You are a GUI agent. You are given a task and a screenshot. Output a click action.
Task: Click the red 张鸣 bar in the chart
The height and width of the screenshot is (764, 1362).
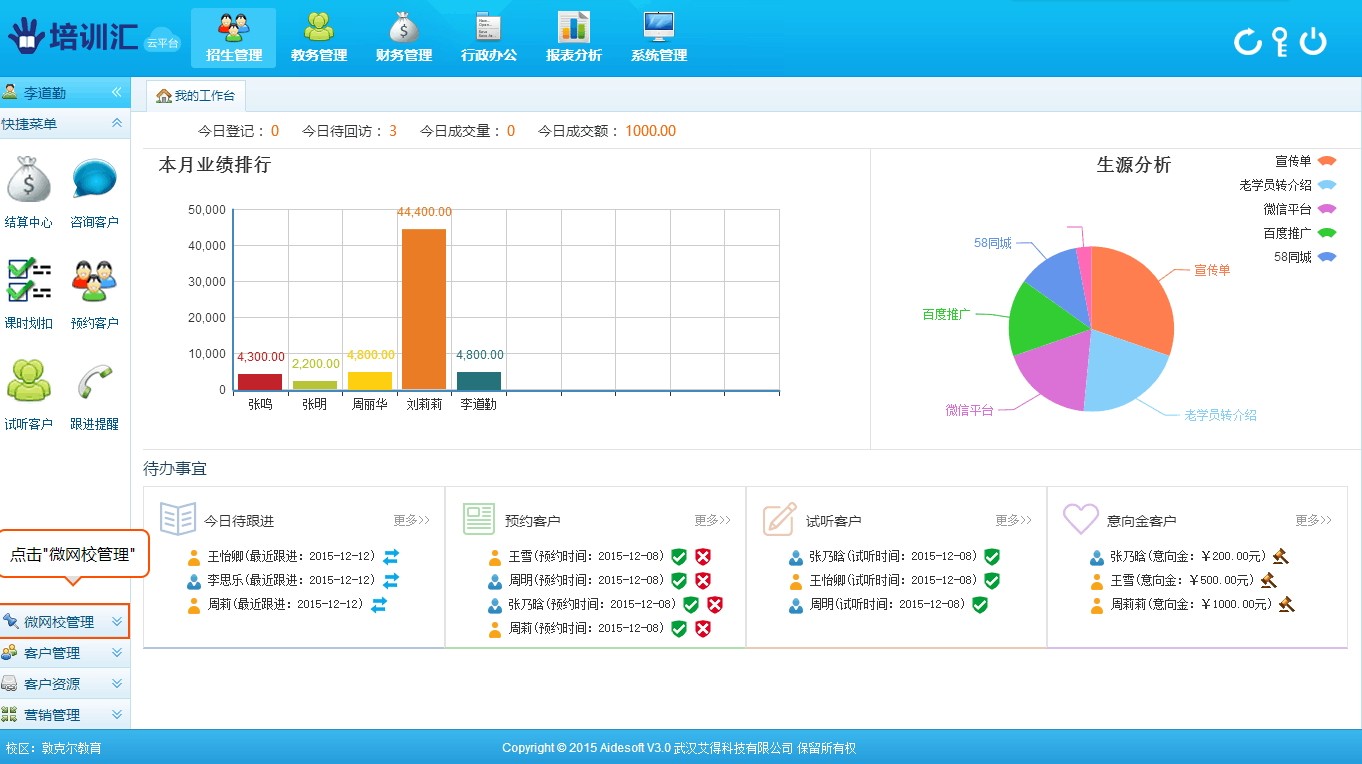coord(260,382)
